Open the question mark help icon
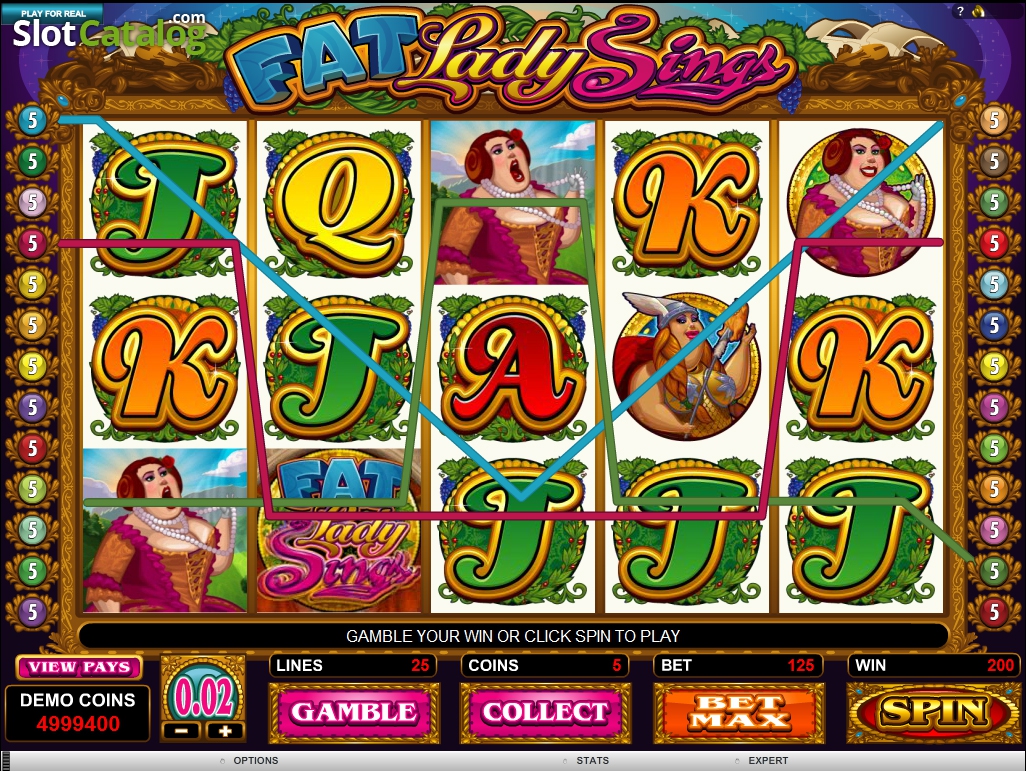1026x771 pixels. pos(961,10)
